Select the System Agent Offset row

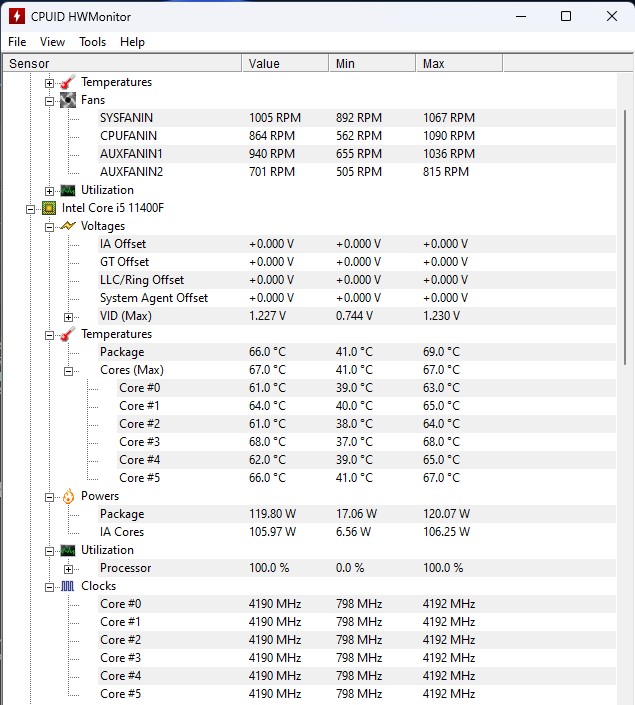point(357,298)
